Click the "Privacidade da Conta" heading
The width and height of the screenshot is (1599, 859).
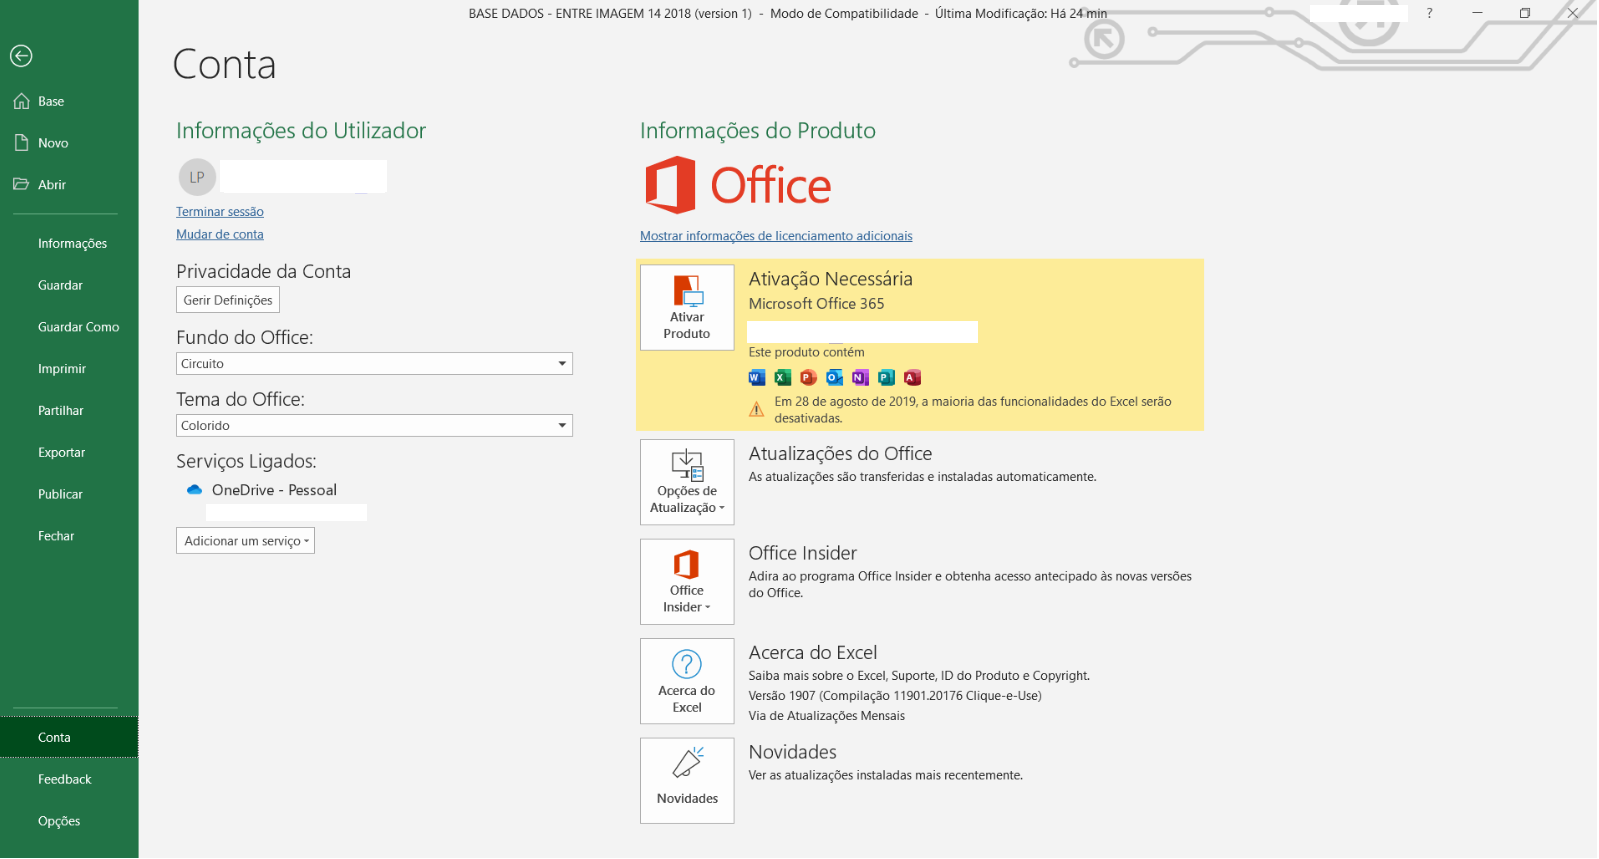point(264,272)
